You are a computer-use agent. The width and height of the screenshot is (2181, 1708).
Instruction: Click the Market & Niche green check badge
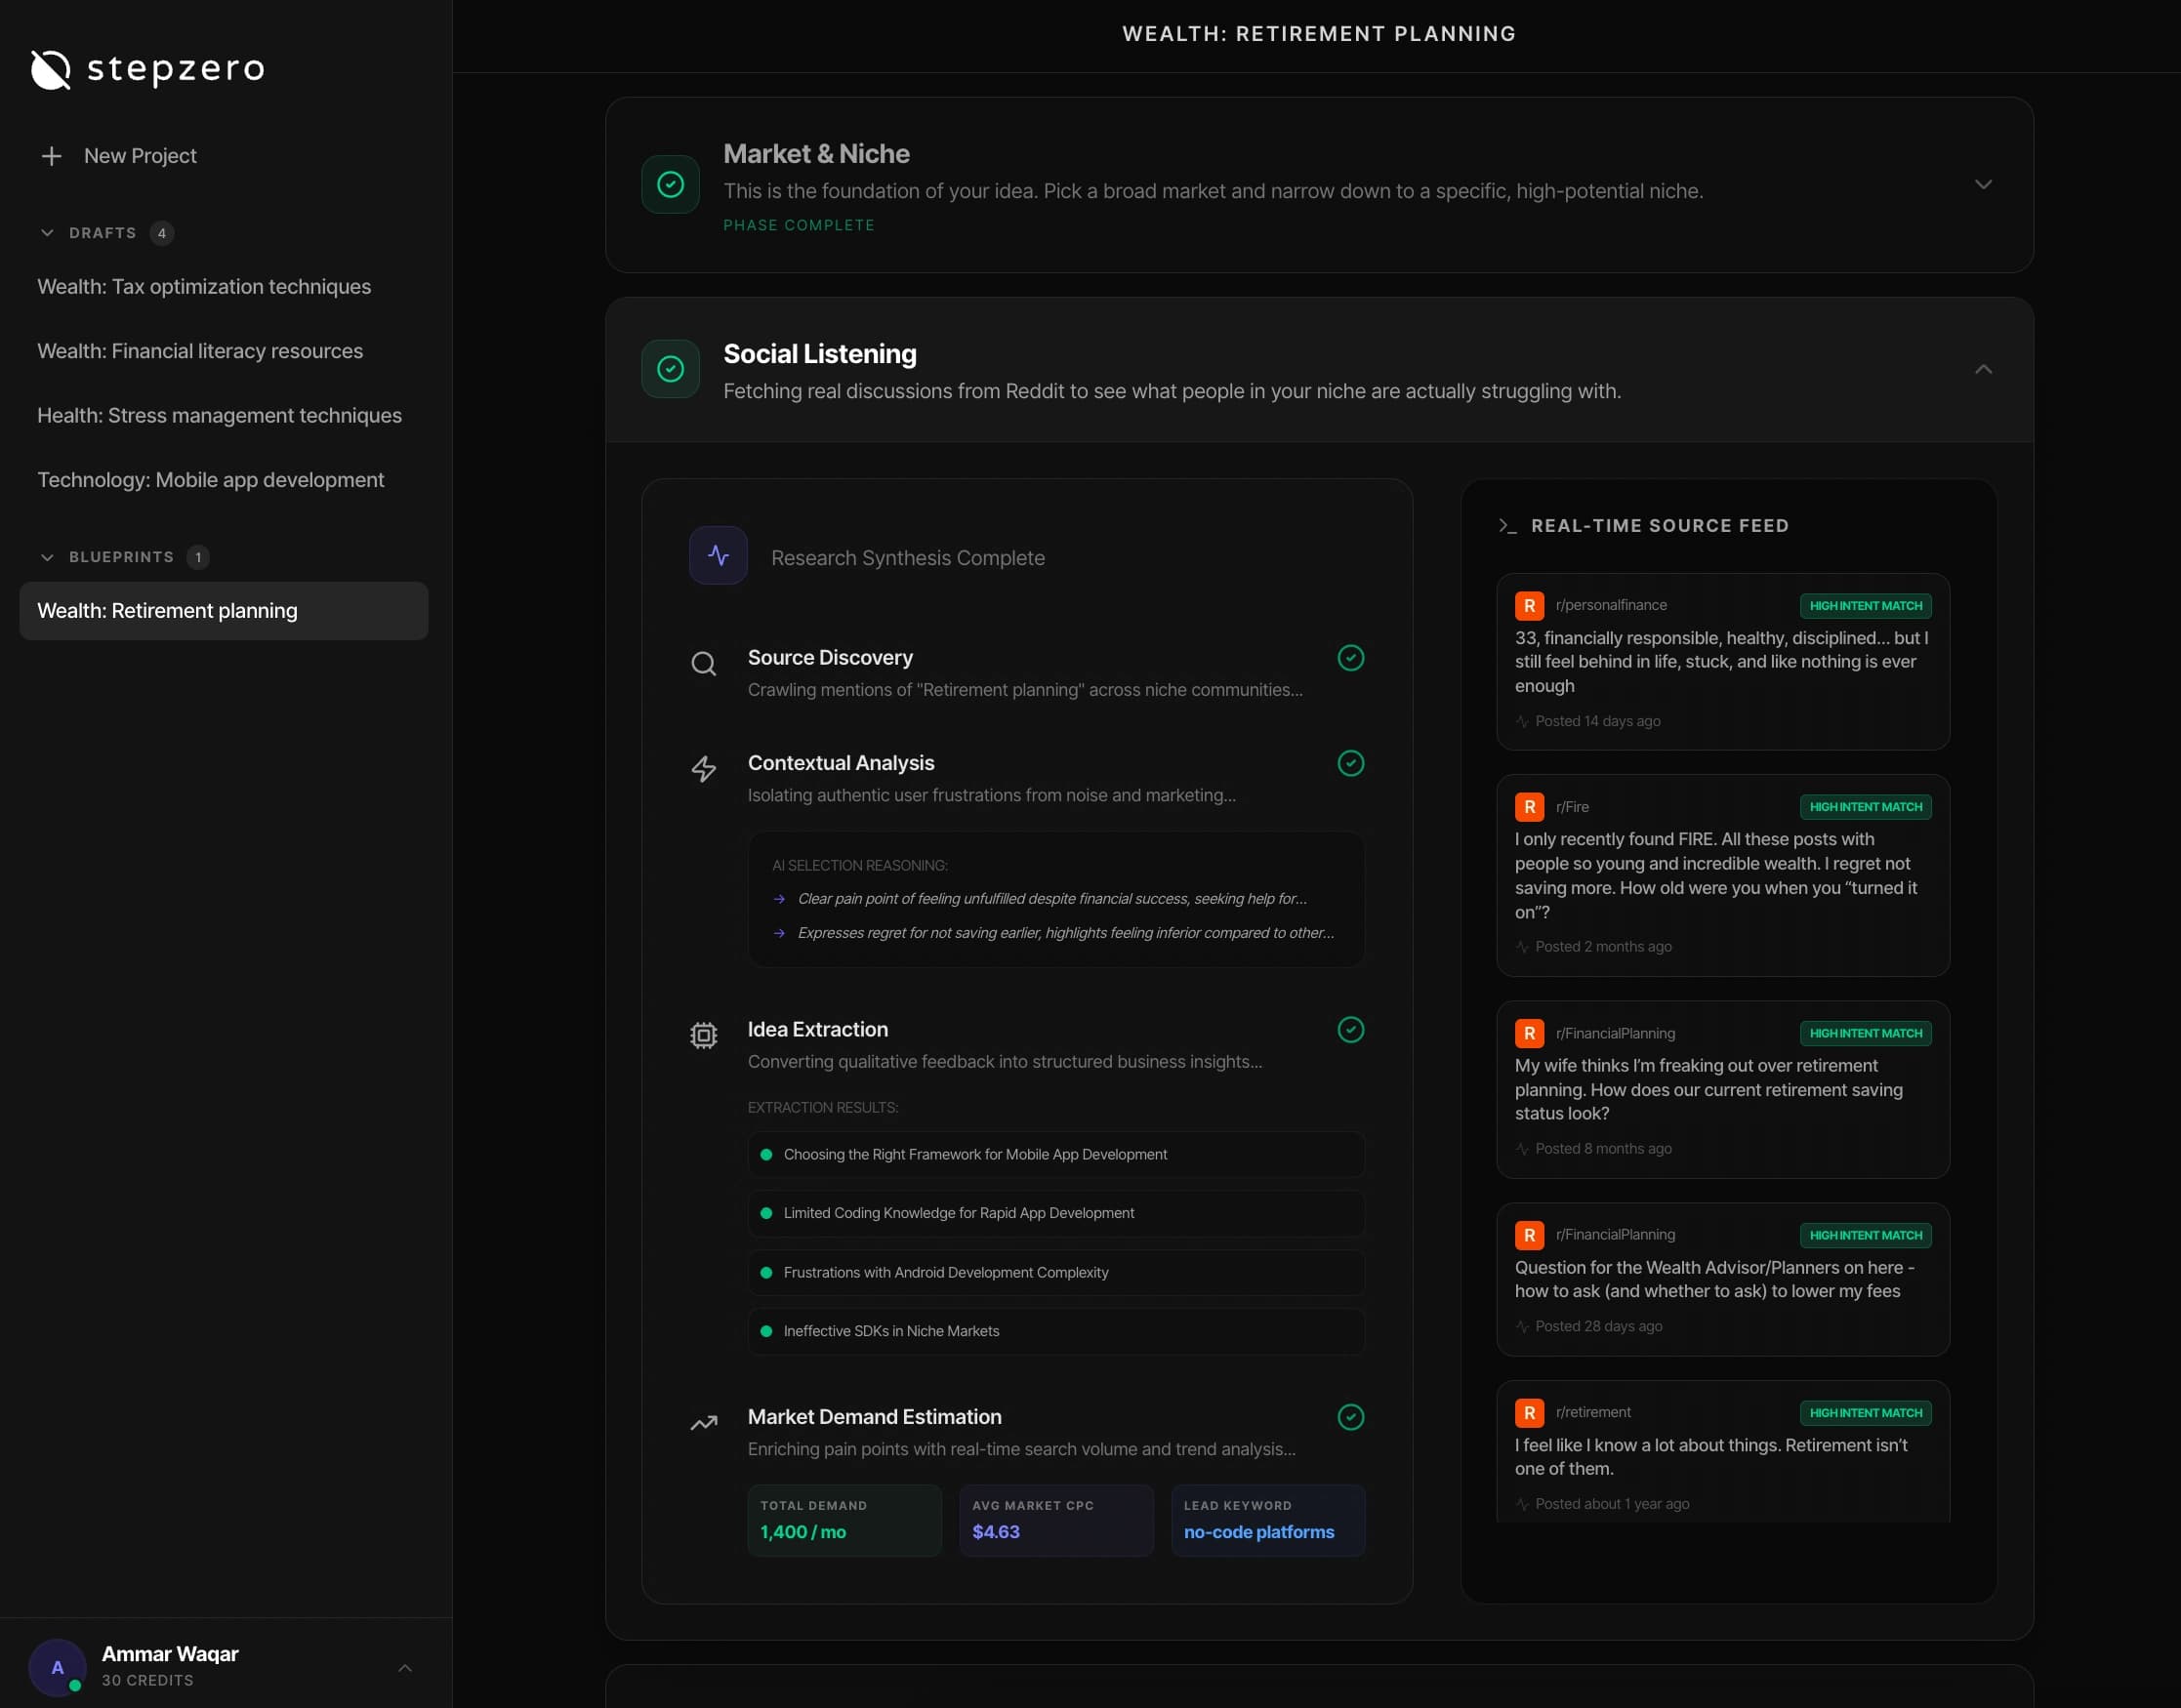click(670, 184)
